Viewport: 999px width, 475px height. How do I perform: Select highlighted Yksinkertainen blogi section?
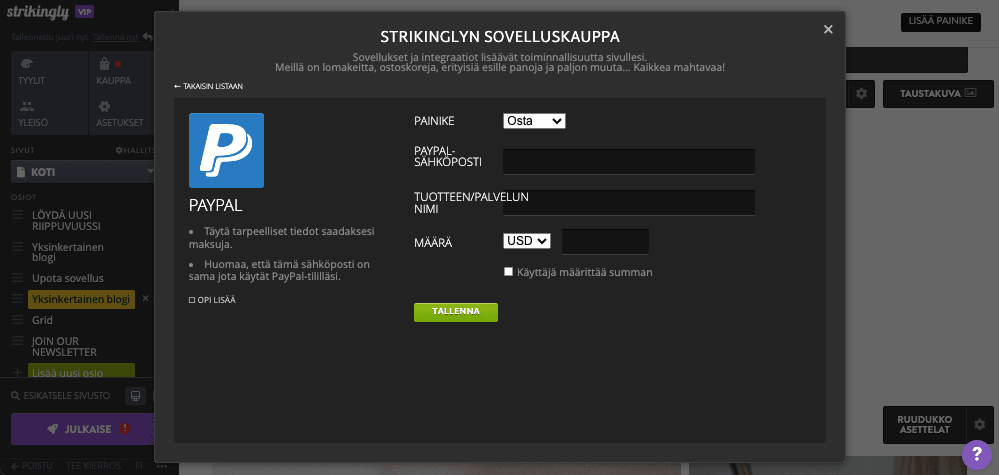[82, 299]
